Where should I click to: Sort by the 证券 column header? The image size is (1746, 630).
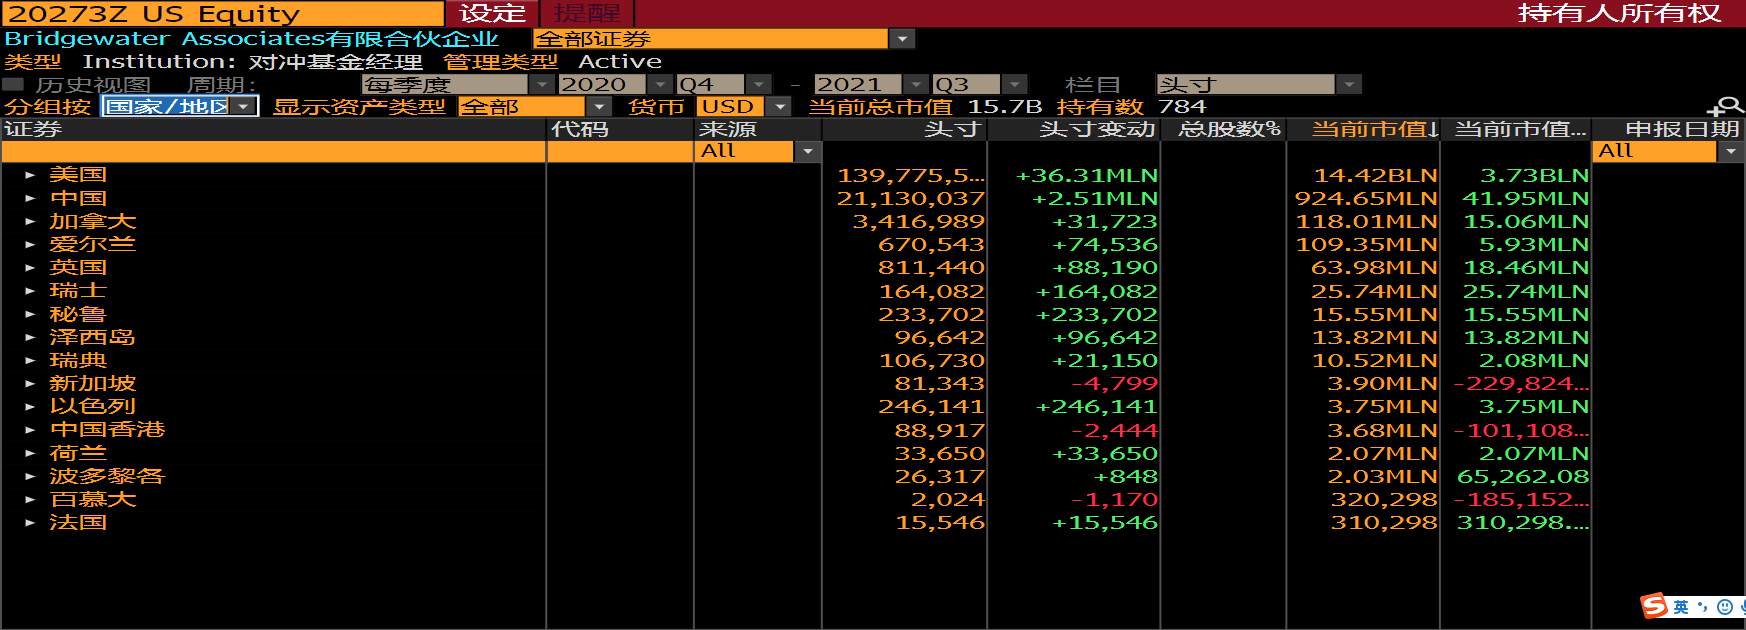tap(273, 129)
